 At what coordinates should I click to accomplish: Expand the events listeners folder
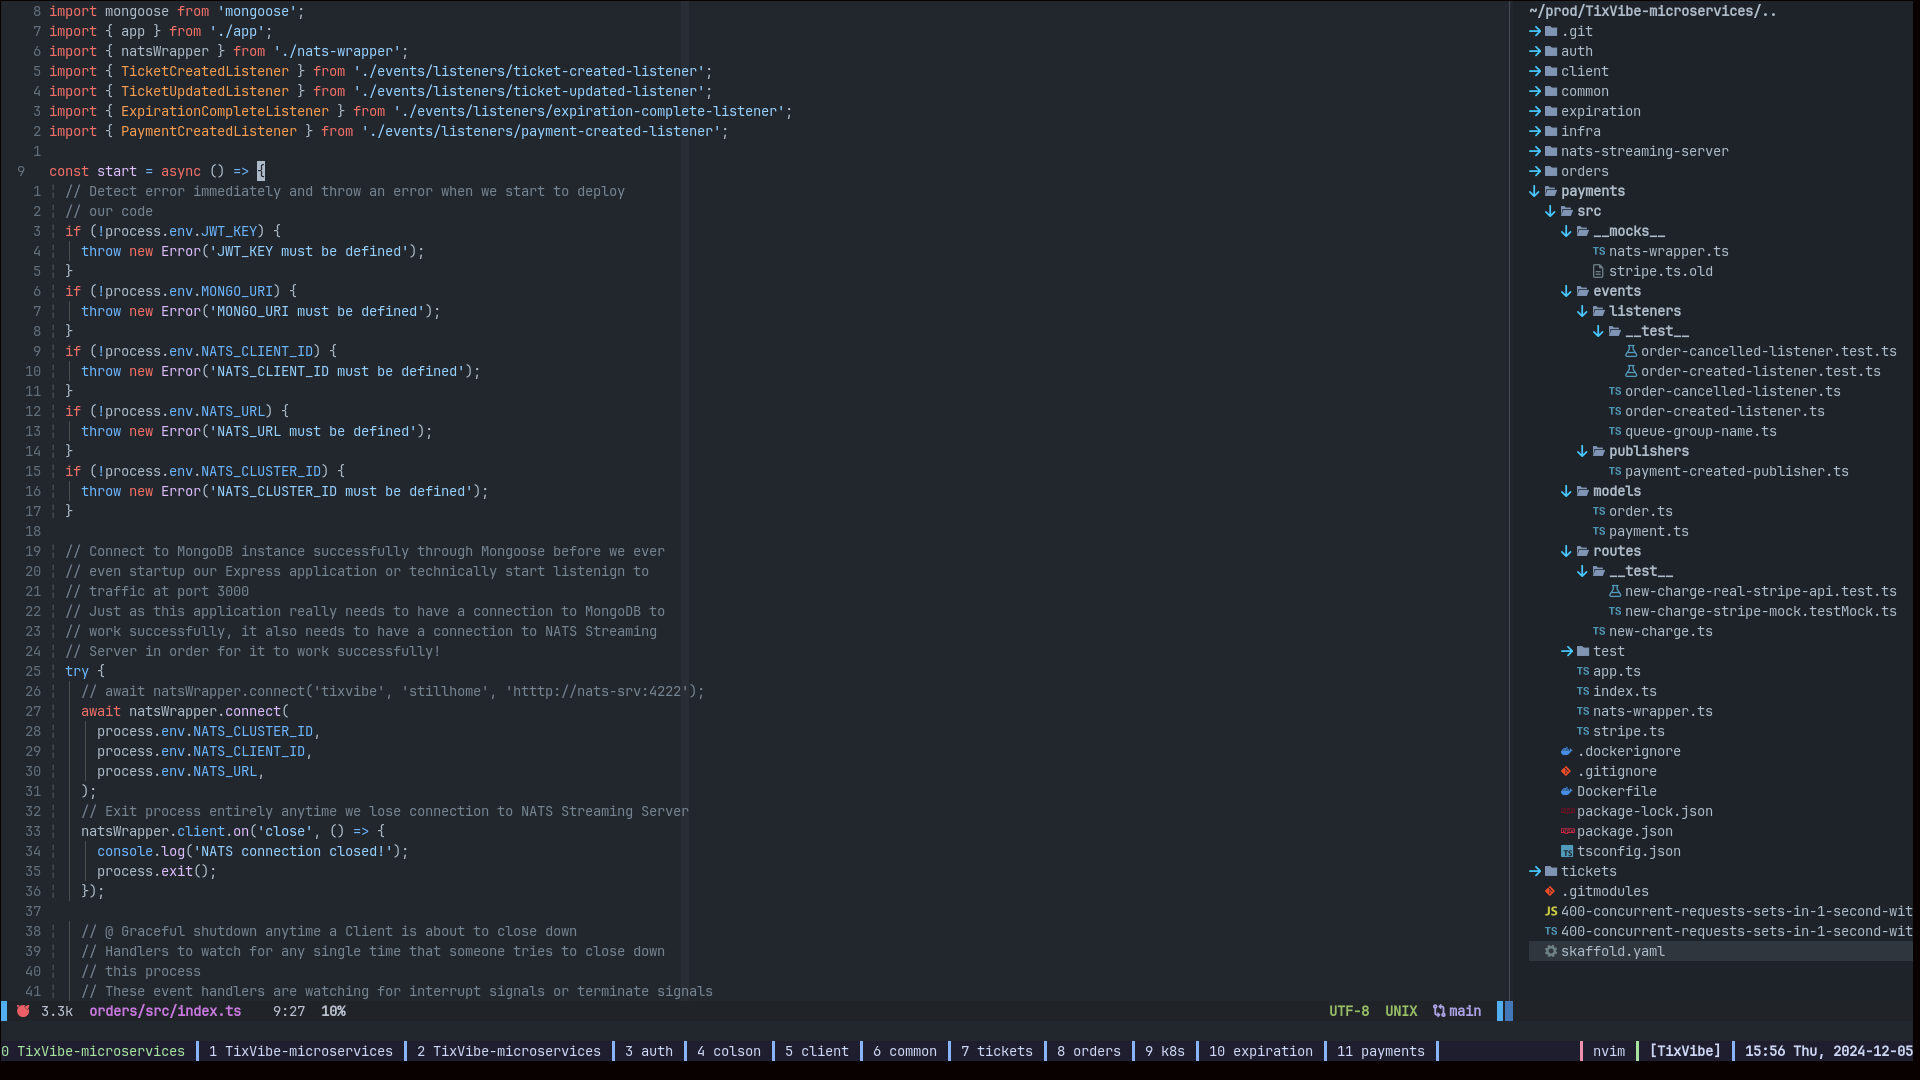click(1644, 310)
